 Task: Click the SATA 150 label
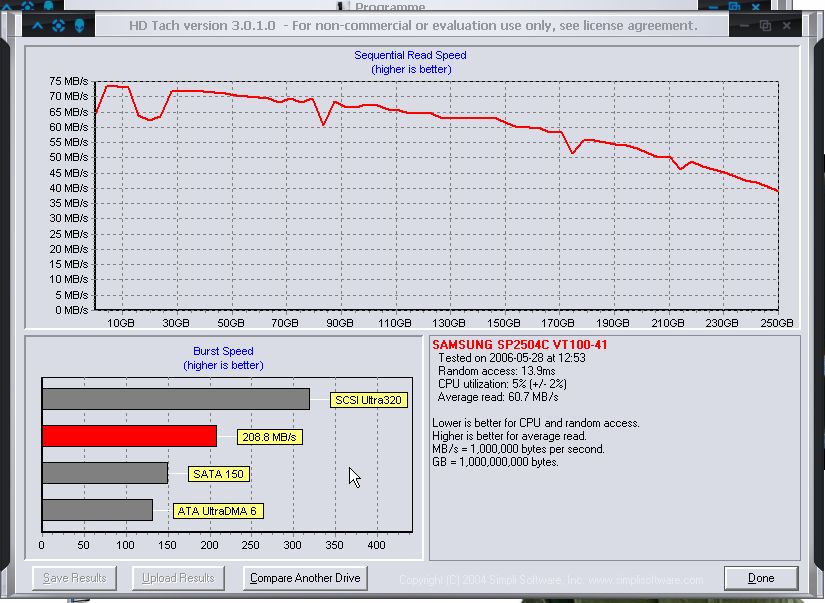pos(218,474)
